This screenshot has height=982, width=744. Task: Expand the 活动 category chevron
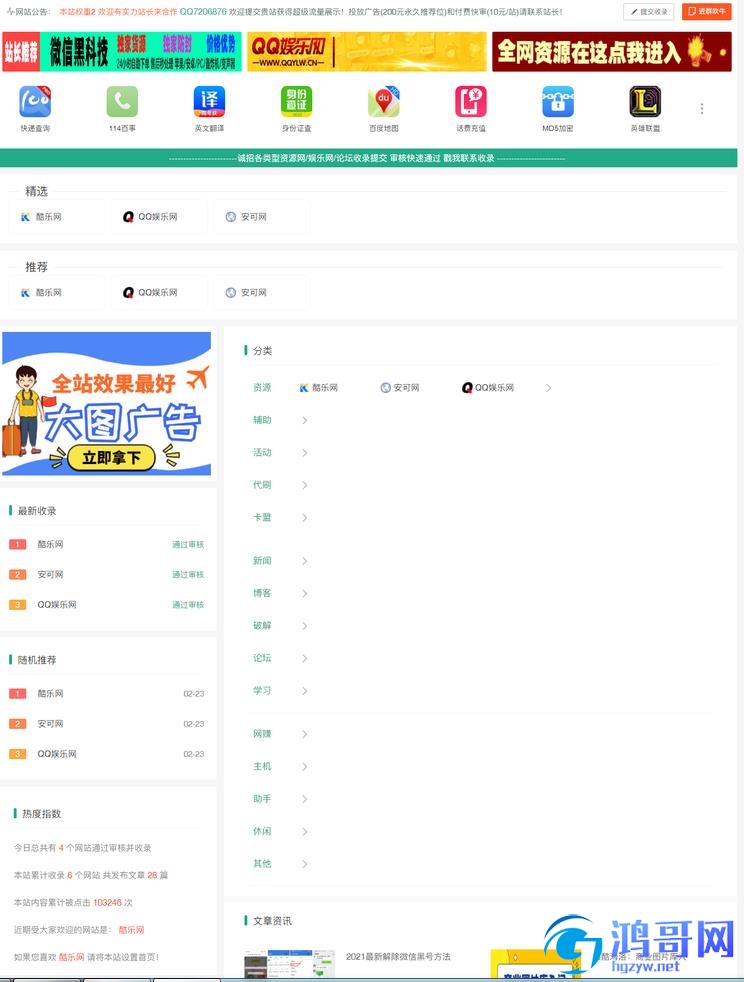304,453
